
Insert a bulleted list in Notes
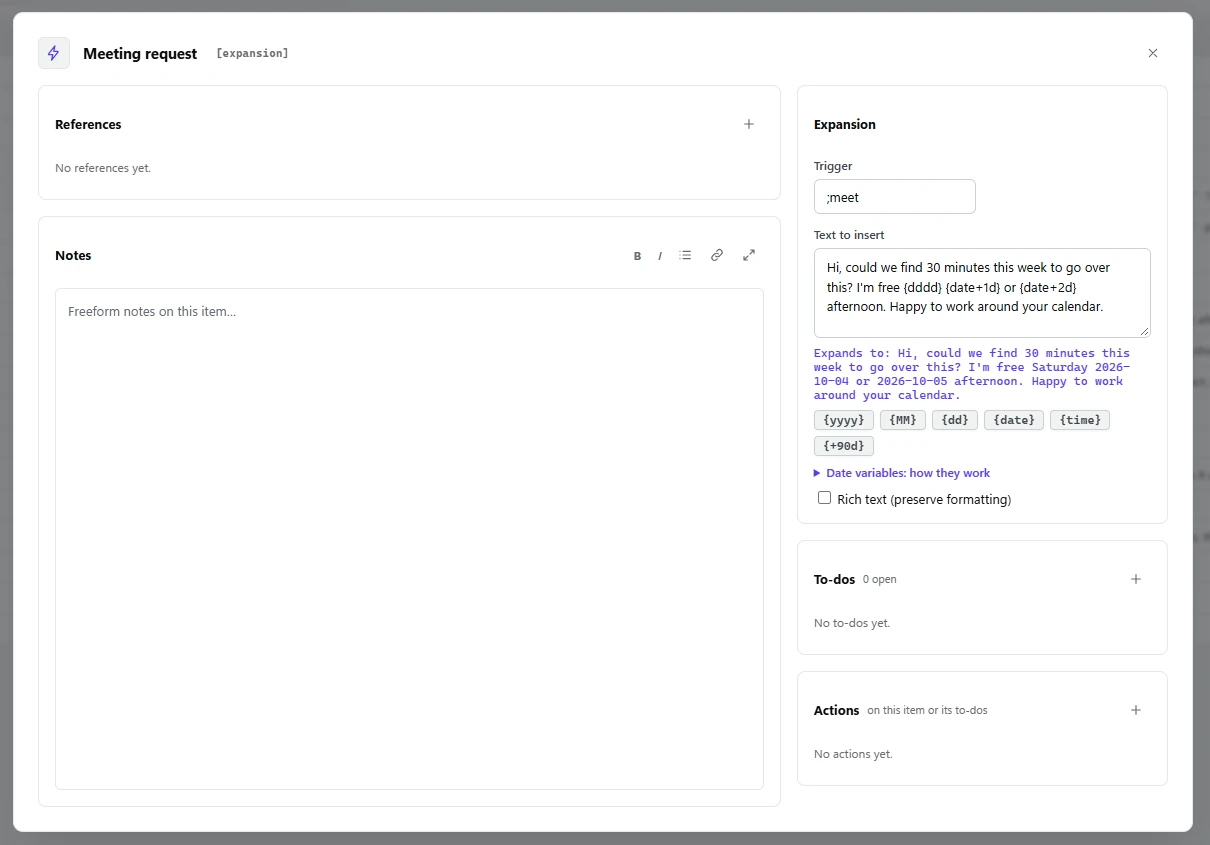tap(685, 256)
